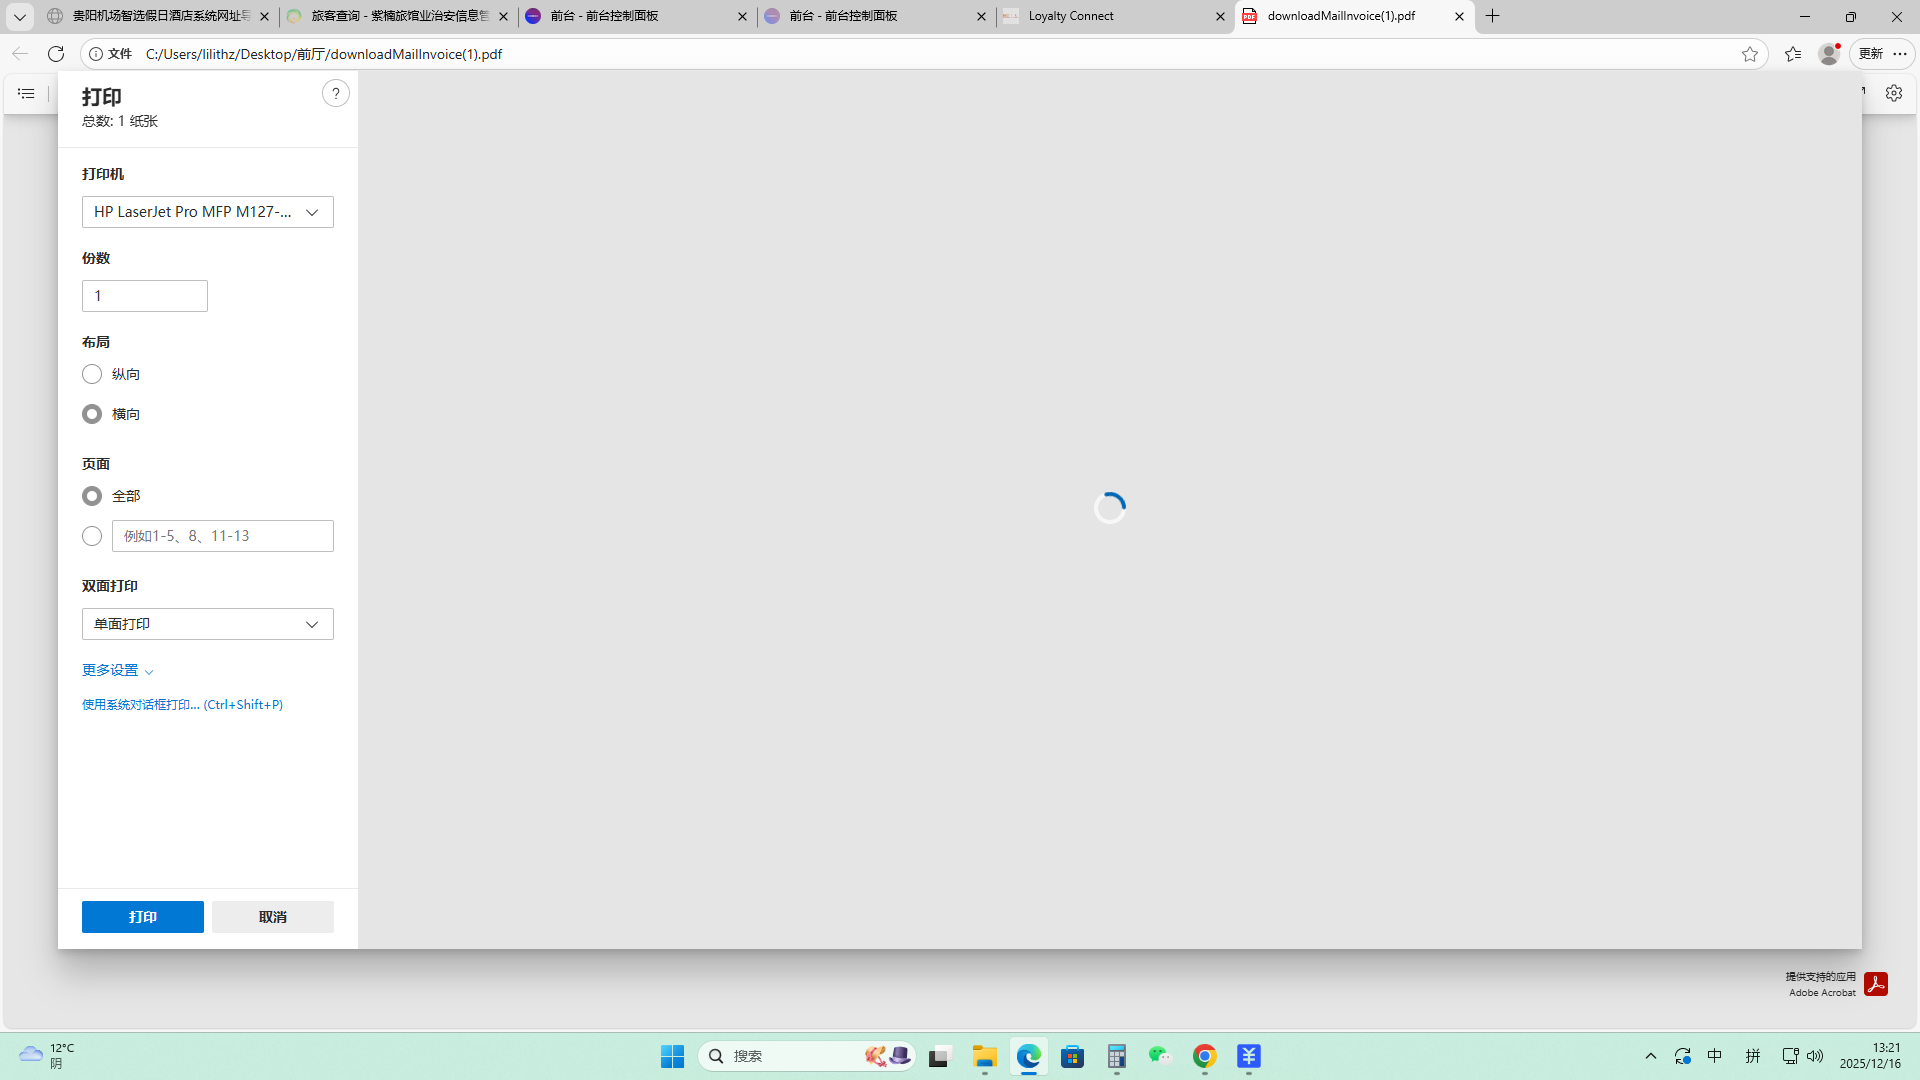
Task: Click the 份数 copies input field
Action: coord(144,296)
